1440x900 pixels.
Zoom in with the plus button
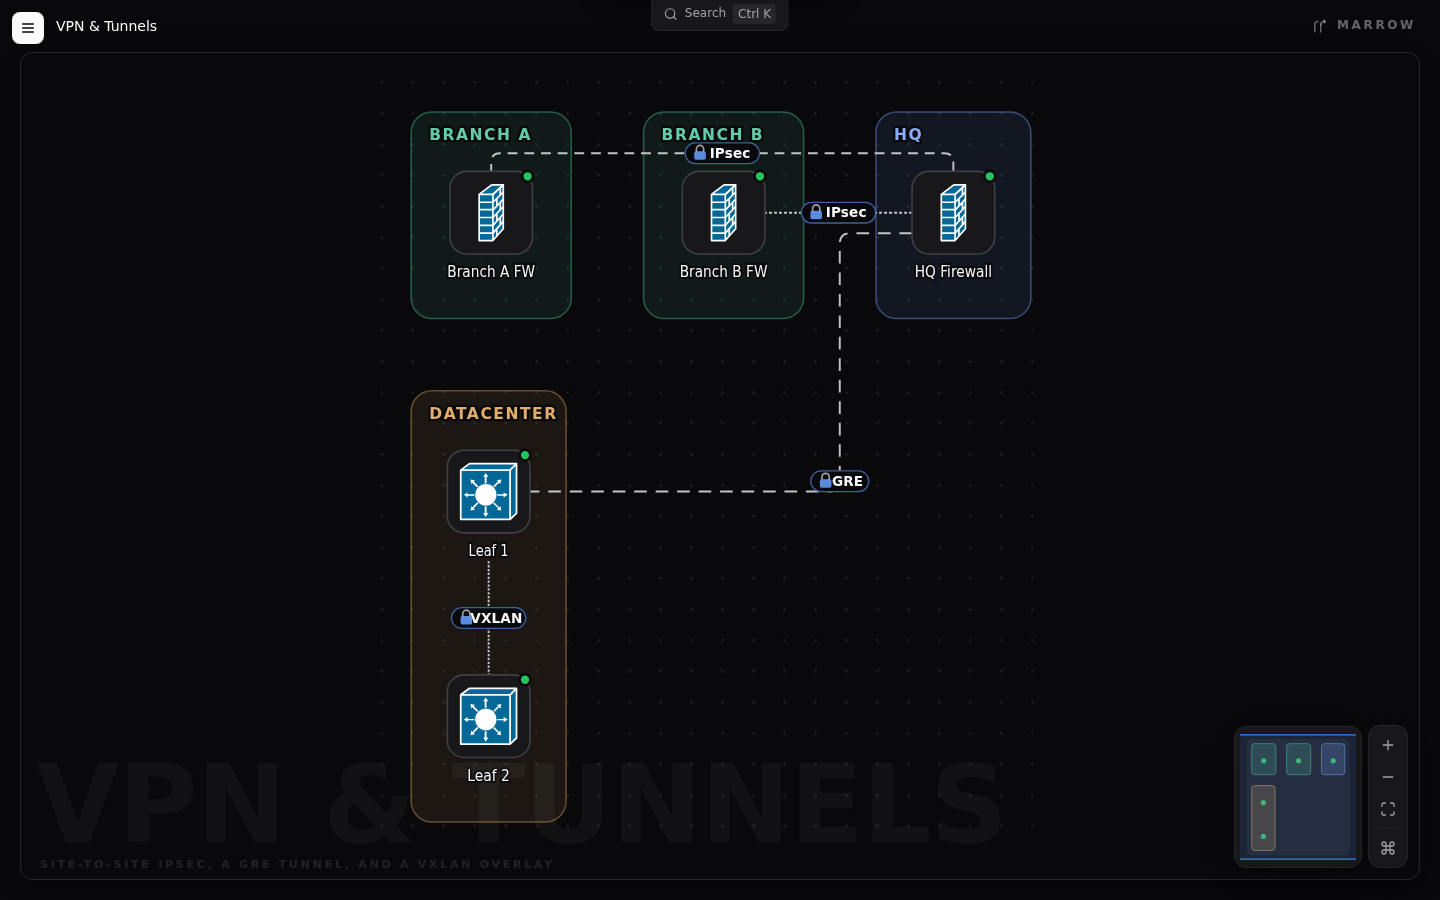click(x=1388, y=745)
